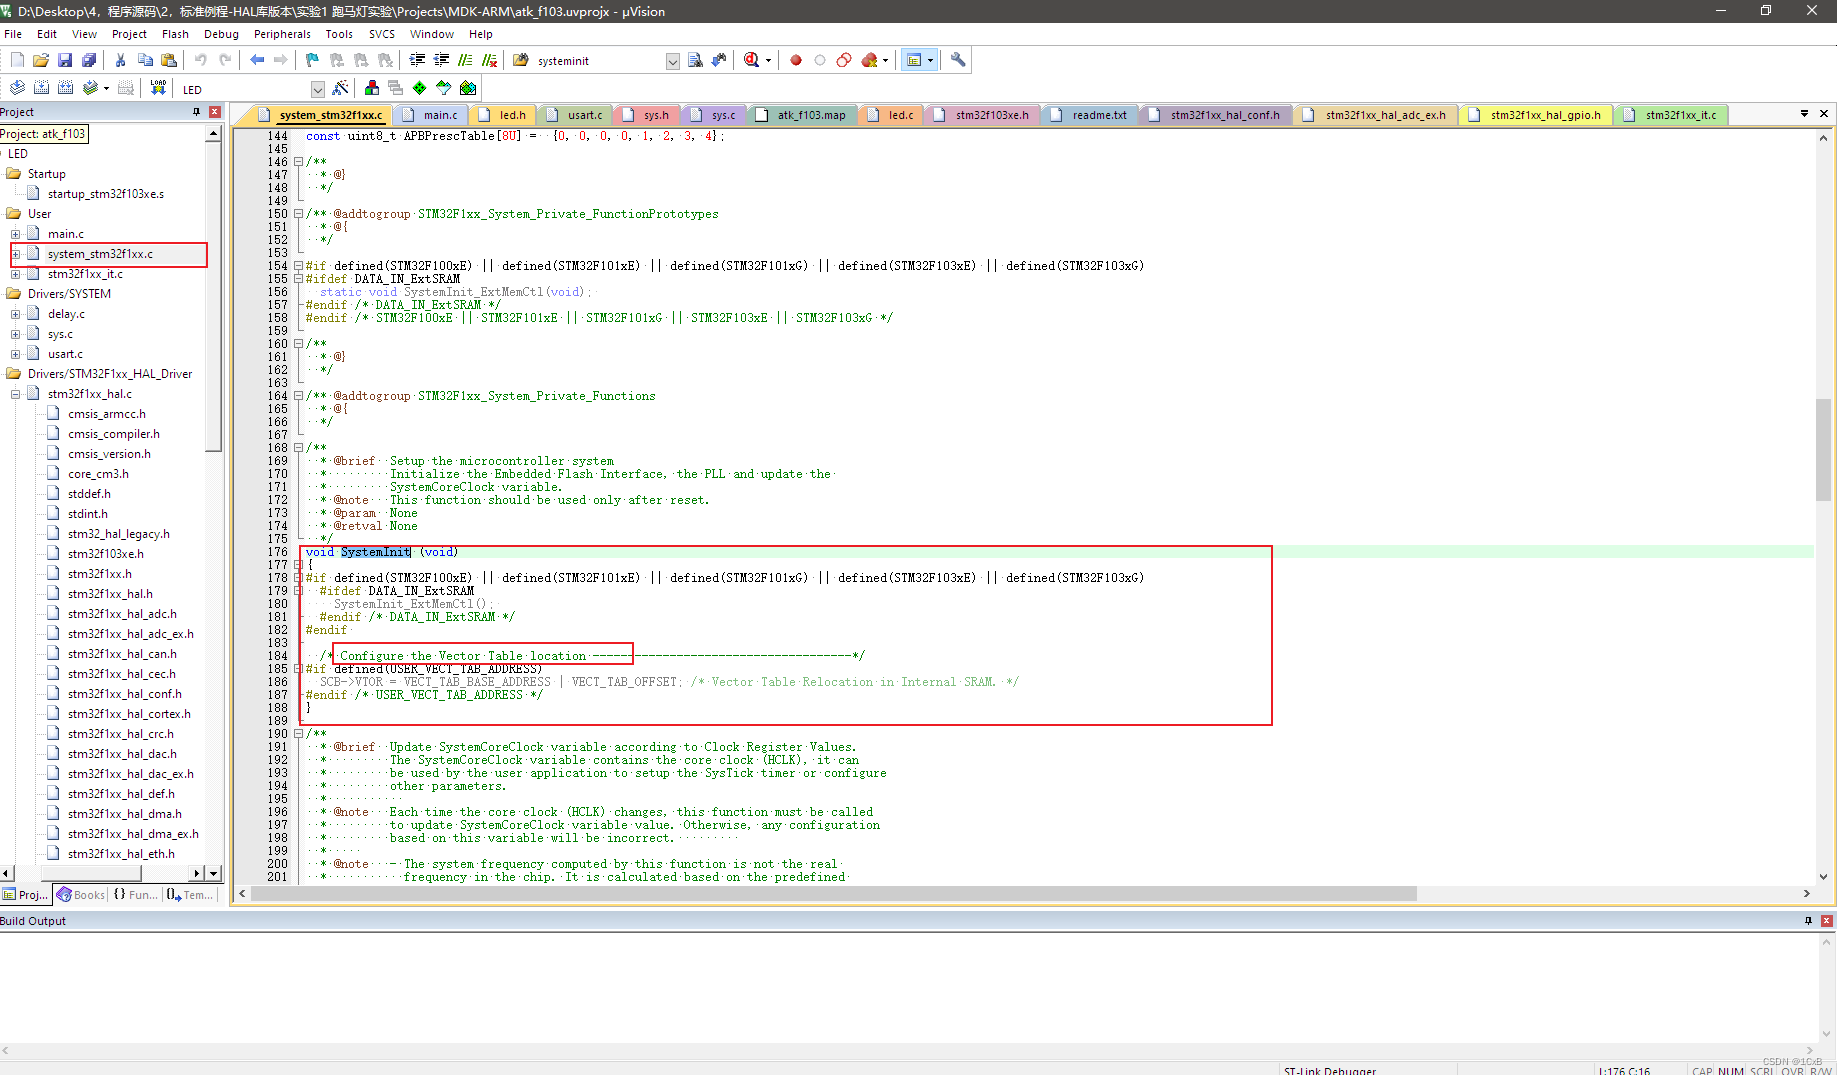1837x1075 pixels.
Task: Open the Peripherals menu
Action: [282, 34]
